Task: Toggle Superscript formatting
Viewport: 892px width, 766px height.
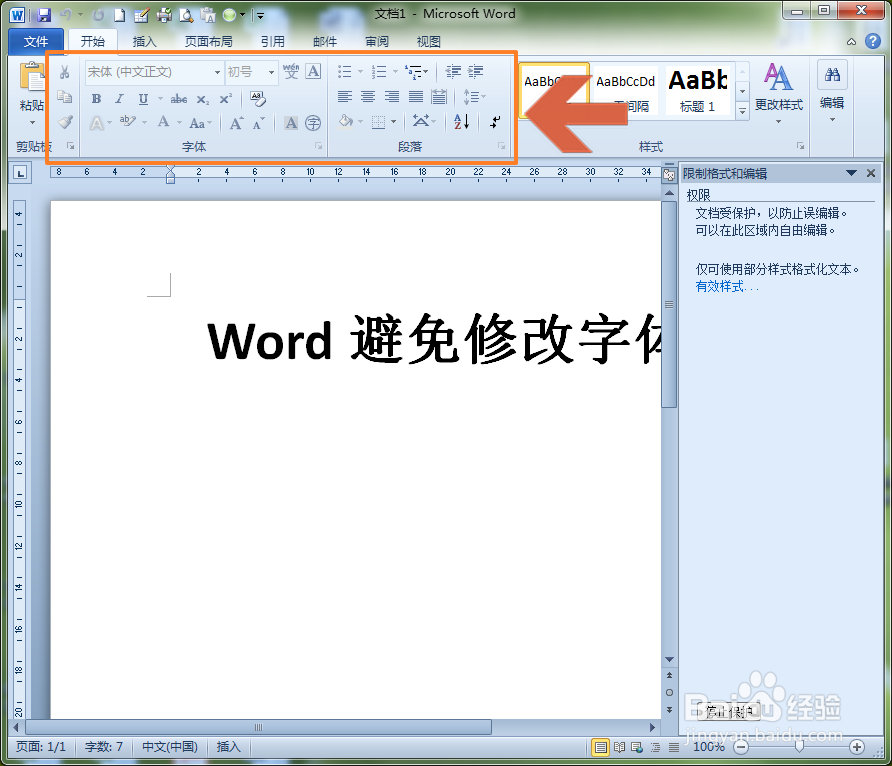Action: [x=226, y=99]
